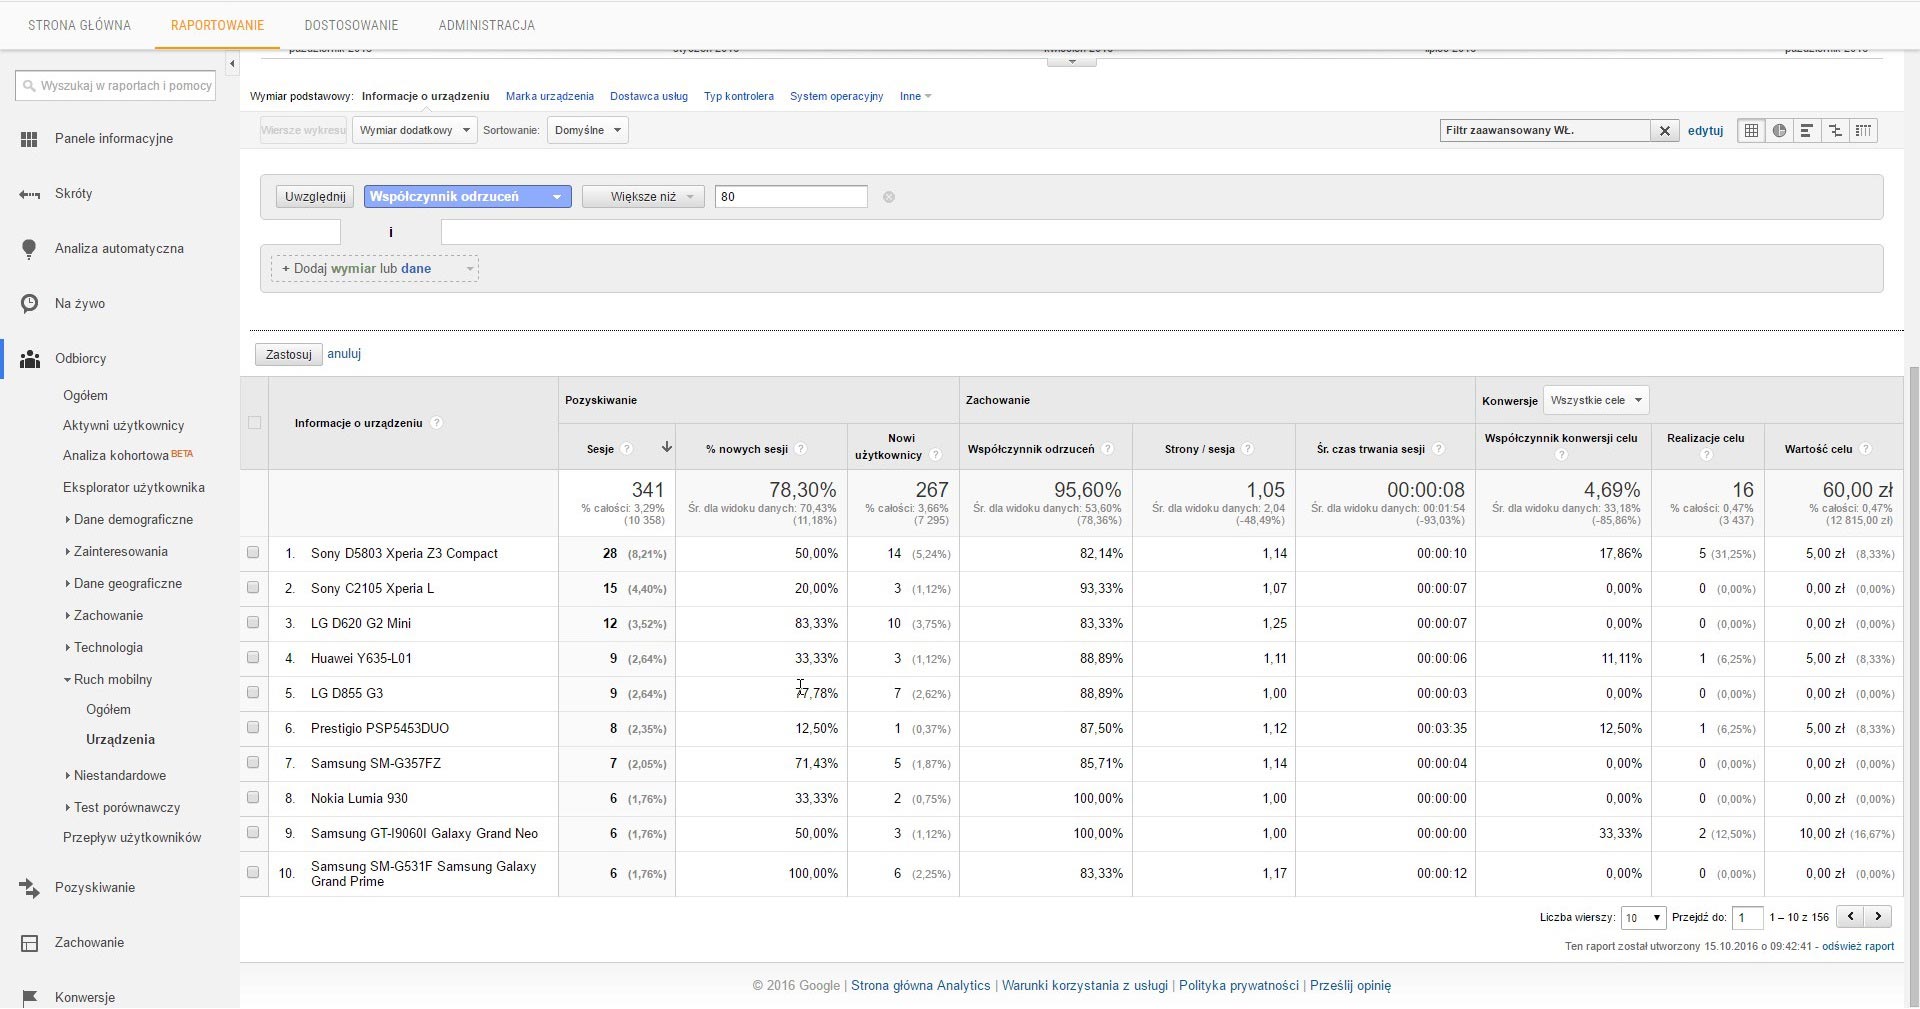Open the Większe niż operator dropdown

click(643, 197)
